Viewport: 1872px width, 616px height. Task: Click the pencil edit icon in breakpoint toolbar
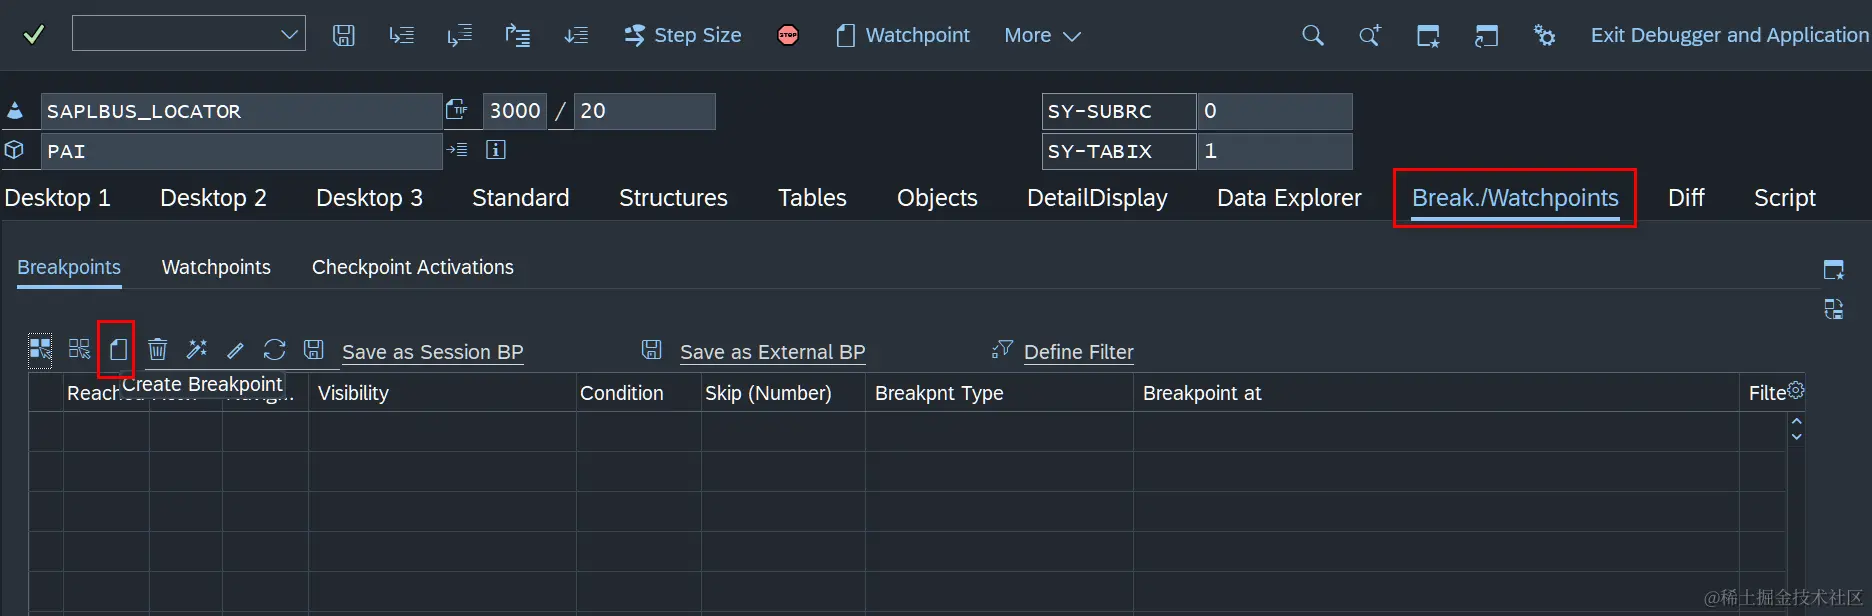[236, 349]
